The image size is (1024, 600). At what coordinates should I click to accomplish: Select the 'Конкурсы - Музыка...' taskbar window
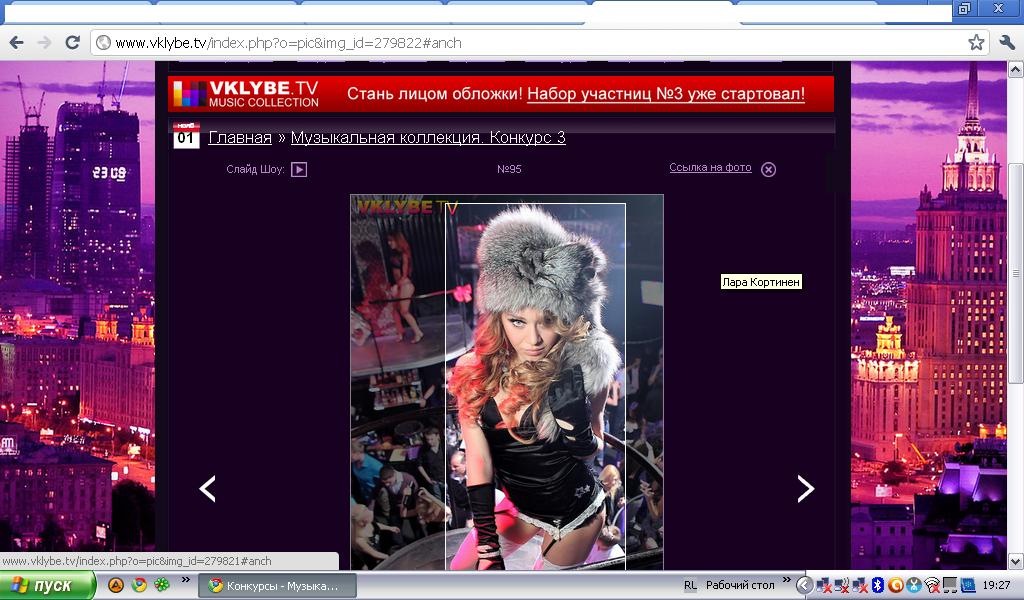(278, 586)
